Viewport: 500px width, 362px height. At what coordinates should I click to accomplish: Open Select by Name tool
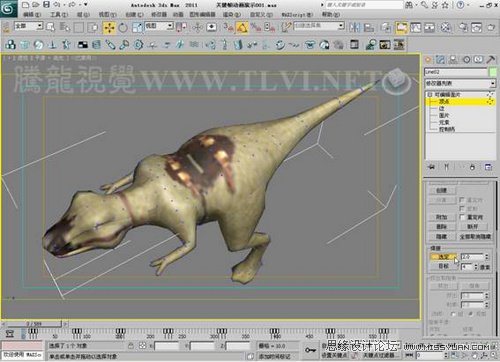pos(64,27)
